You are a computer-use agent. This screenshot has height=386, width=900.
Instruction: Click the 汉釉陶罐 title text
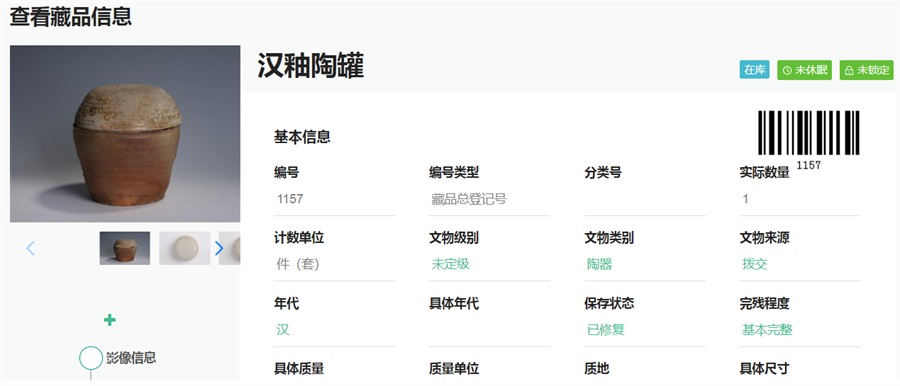click(x=311, y=66)
